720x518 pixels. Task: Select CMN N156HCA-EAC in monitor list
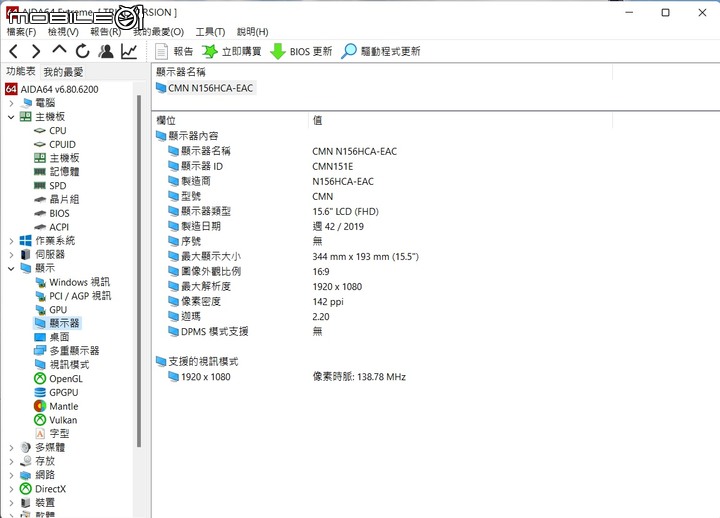pos(205,88)
